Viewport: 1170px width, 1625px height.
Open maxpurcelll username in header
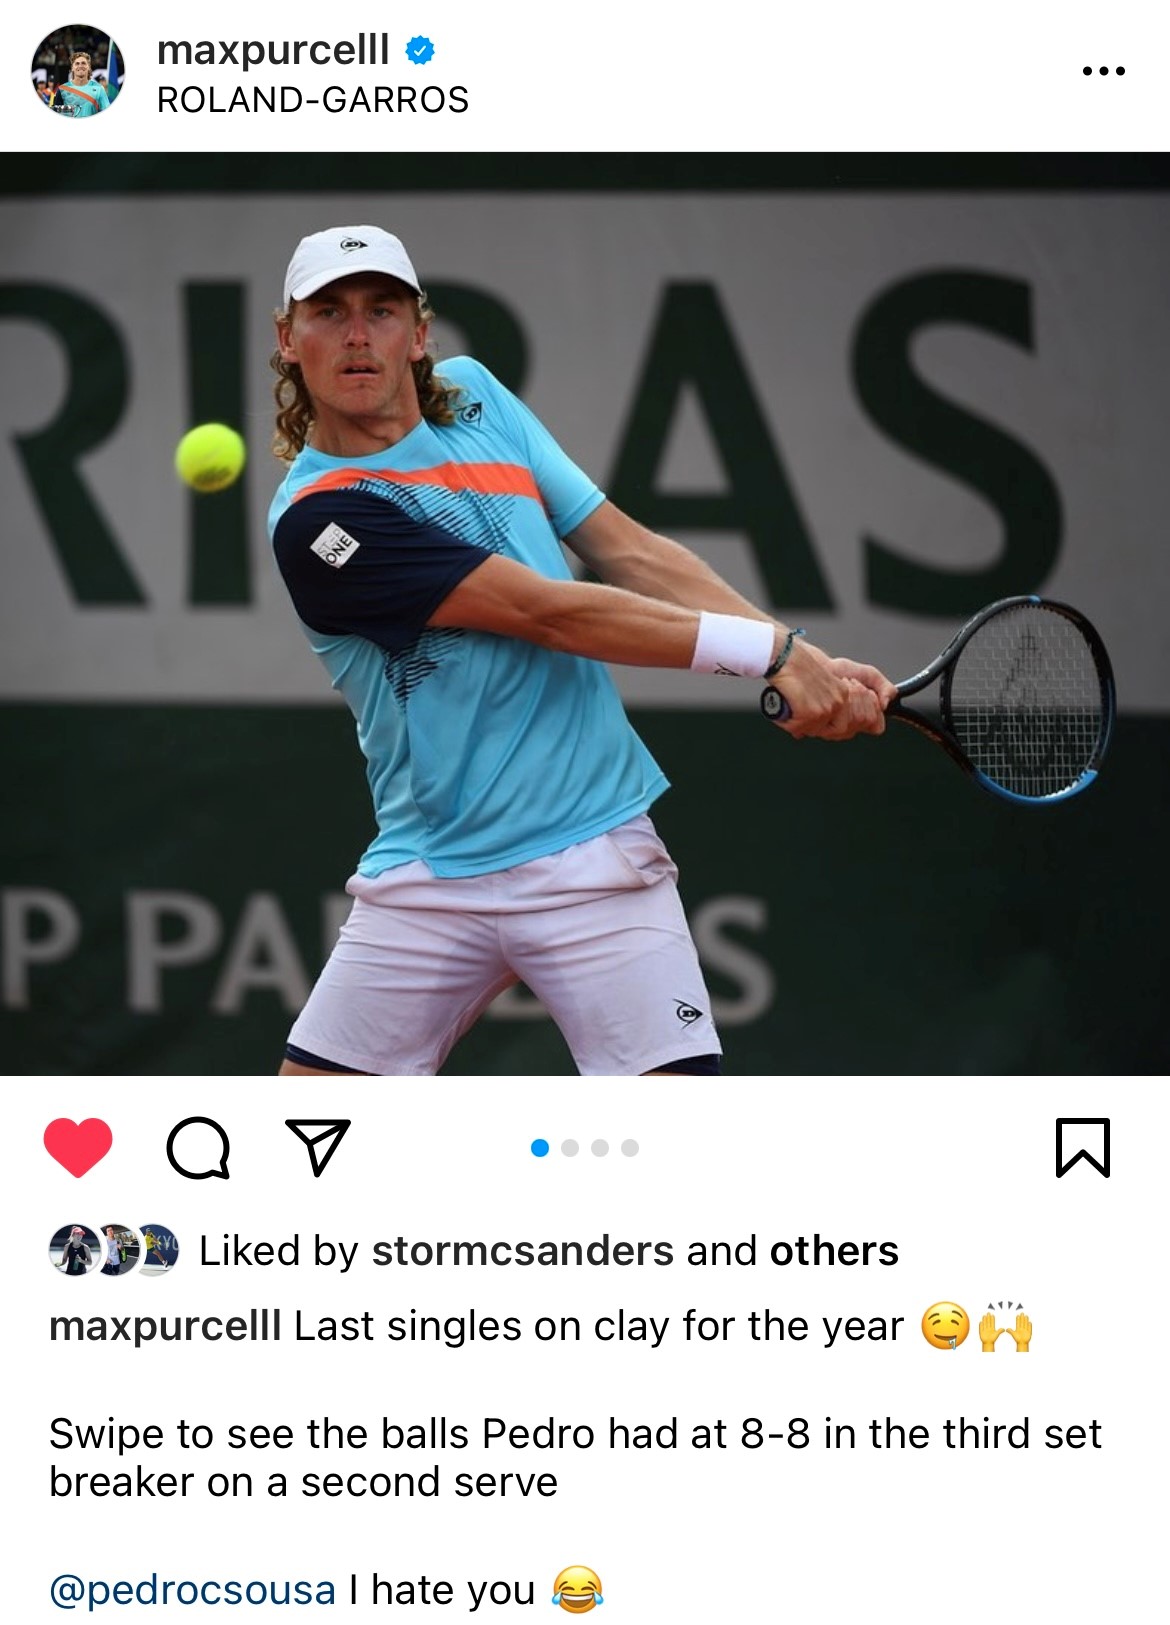click(273, 49)
